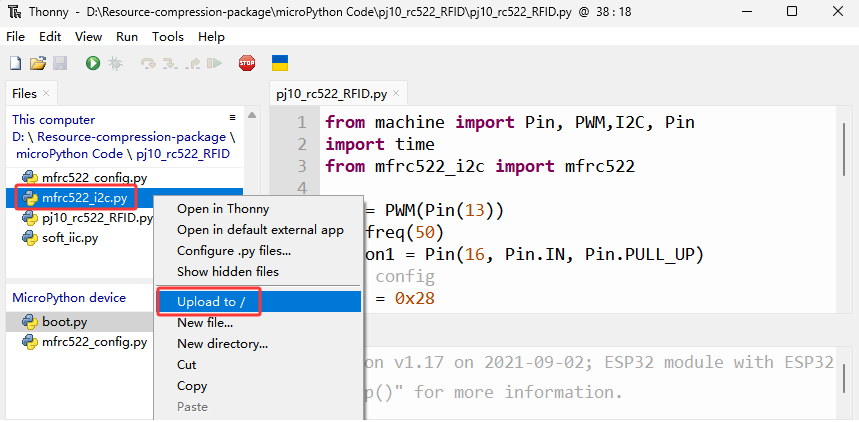Screen dimensions: 859x422
Task: Open the files panel hamburger menu
Action: pyautogui.click(x=232, y=118)
